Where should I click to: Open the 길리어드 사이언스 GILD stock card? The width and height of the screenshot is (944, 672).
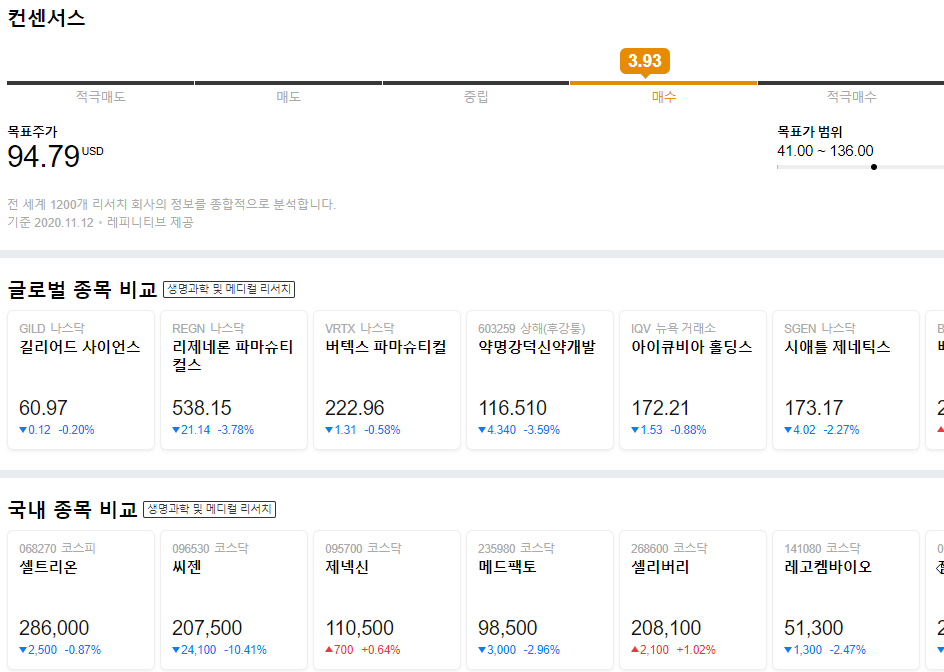81,379
